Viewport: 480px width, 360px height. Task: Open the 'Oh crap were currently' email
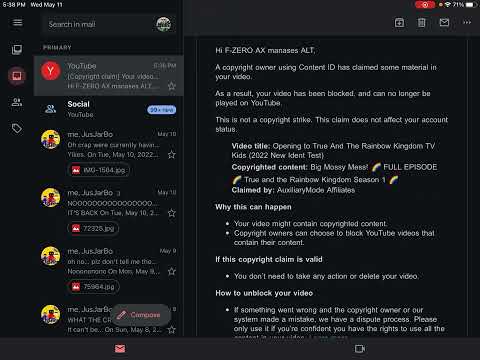[x=108, y=153]
